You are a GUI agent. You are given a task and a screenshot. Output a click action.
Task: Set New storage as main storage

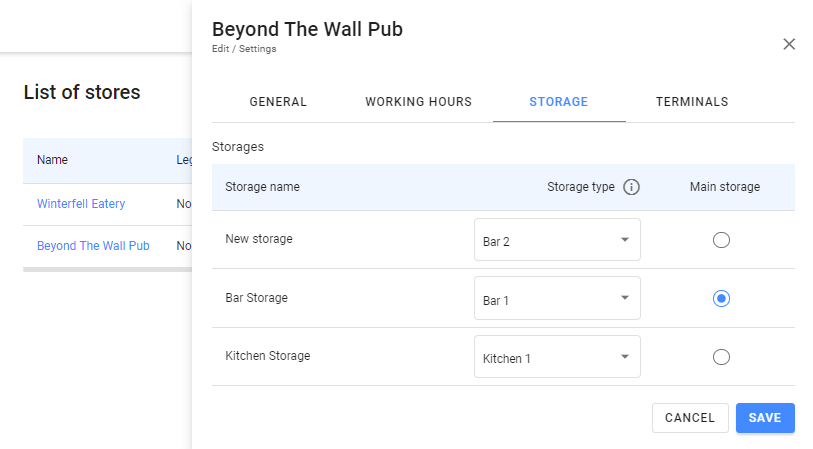pyautogui.click(x=722, y=240)
